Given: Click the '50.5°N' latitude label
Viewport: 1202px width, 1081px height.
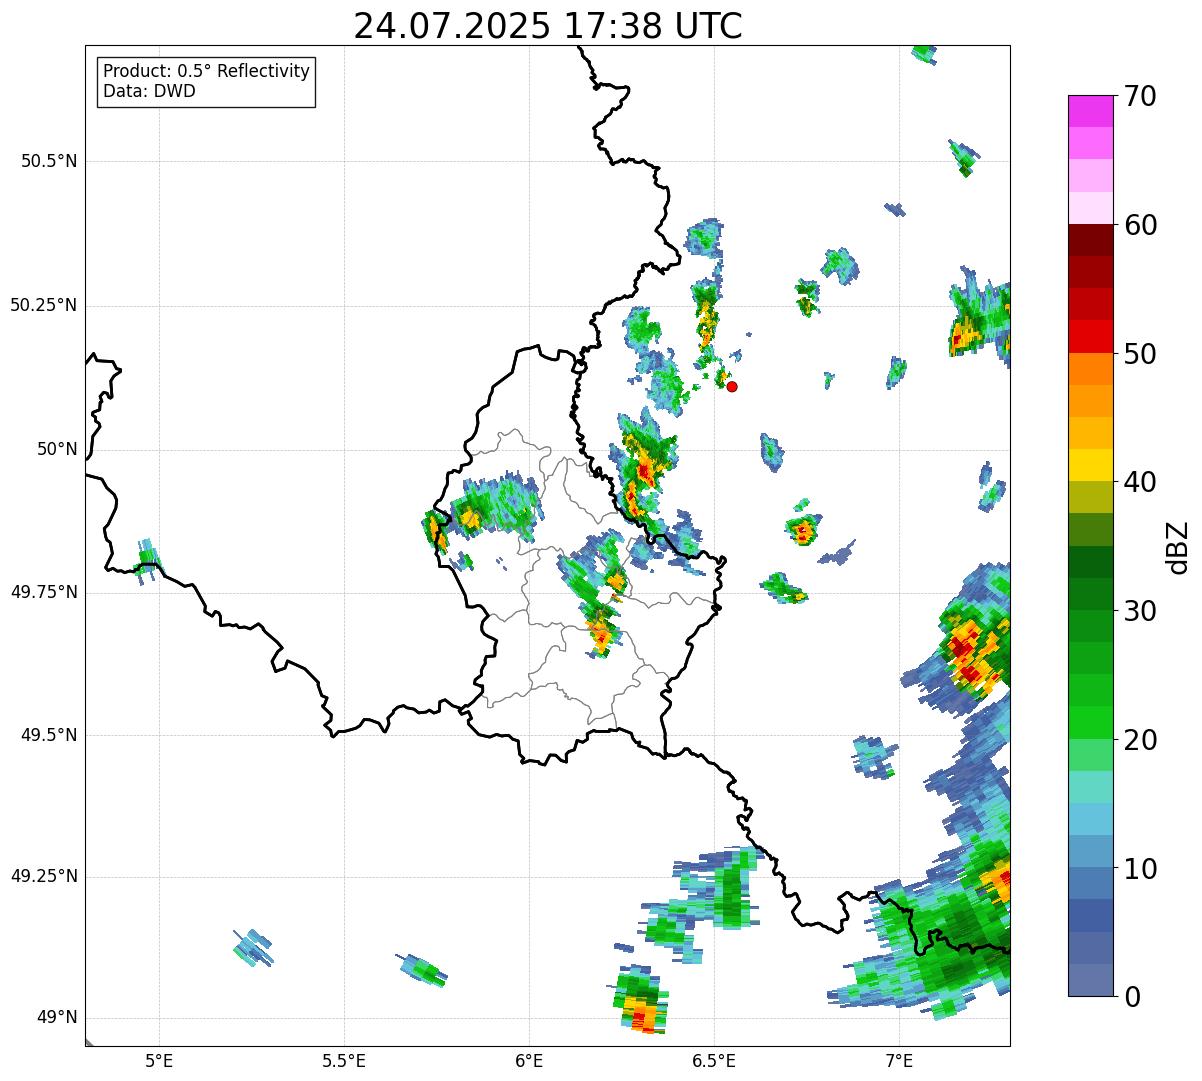Looking at the screenshot, I should coord(50,162).
